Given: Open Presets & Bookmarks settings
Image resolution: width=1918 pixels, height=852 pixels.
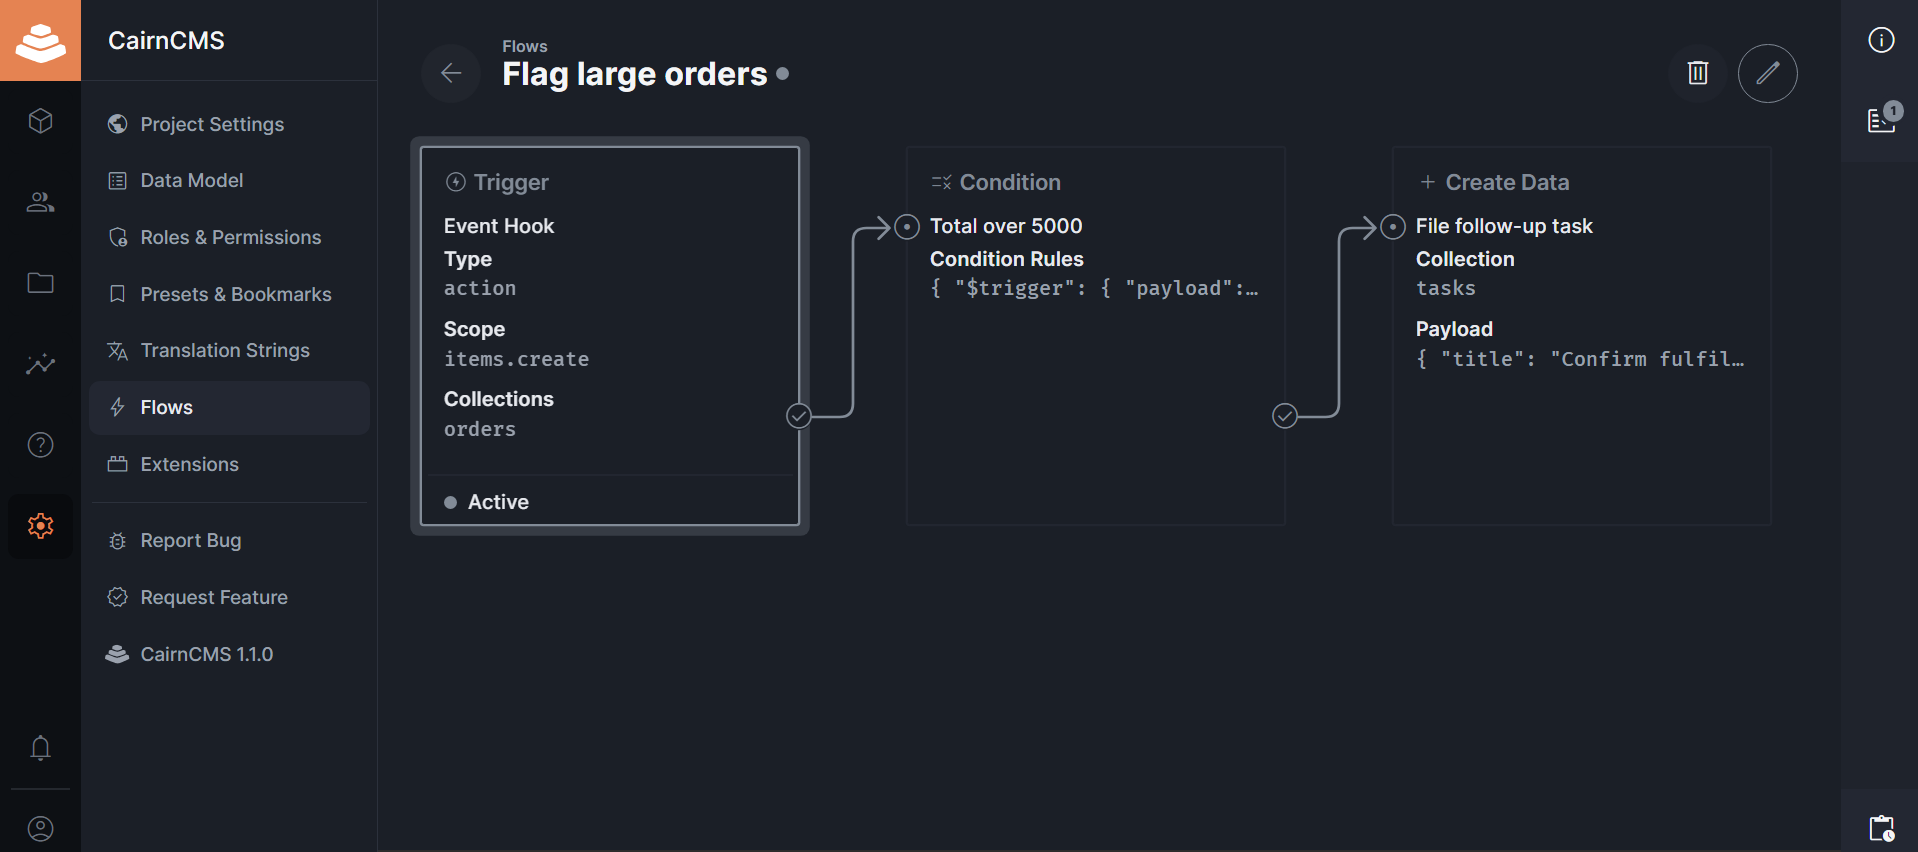Looking at the screenshot, I should click(x=229, y=294).
